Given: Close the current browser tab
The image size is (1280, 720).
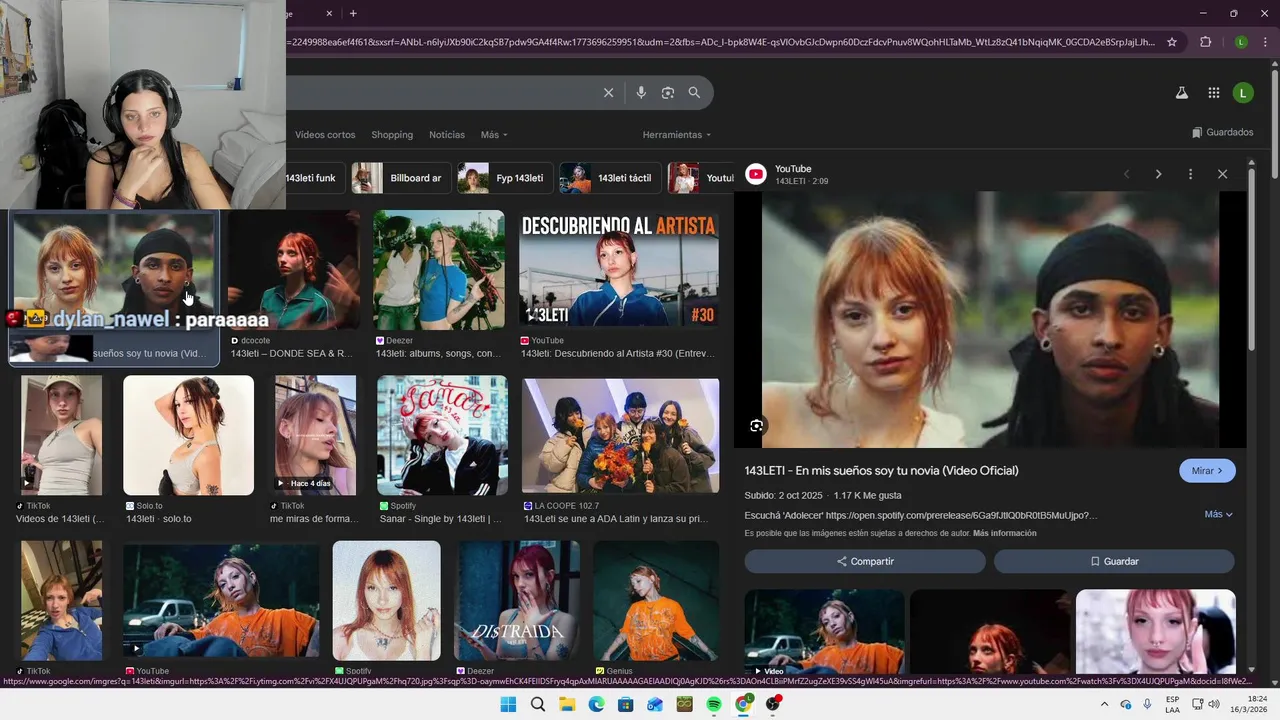Looking at the screenshot, I should point(329,13).
